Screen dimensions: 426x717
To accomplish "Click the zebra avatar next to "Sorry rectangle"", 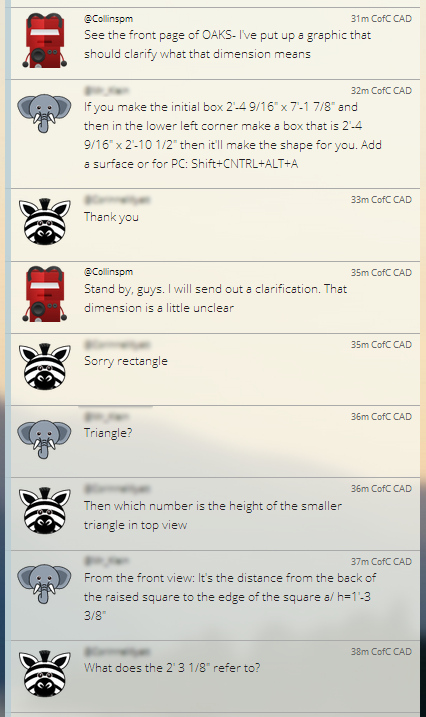I will tap(44, 367).
